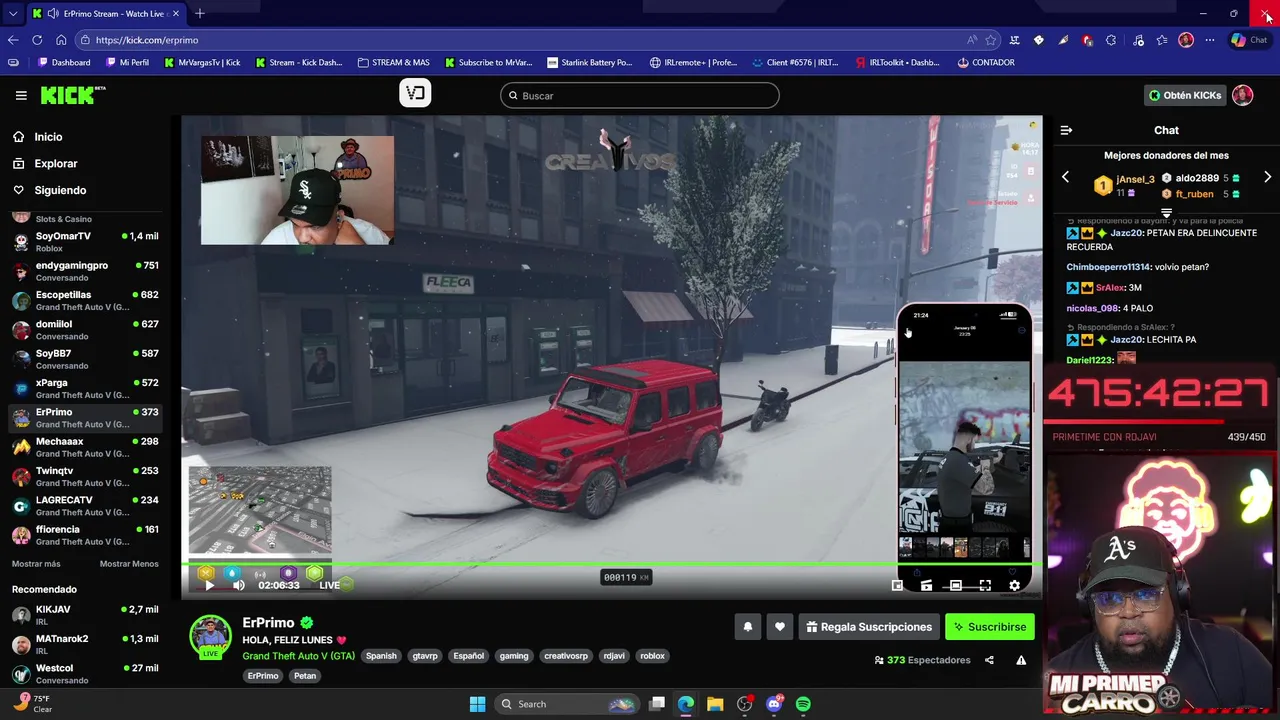The image size is (1280, 720).
Task: Open the browser Copilot Chat button
Action: point(1250,40)
